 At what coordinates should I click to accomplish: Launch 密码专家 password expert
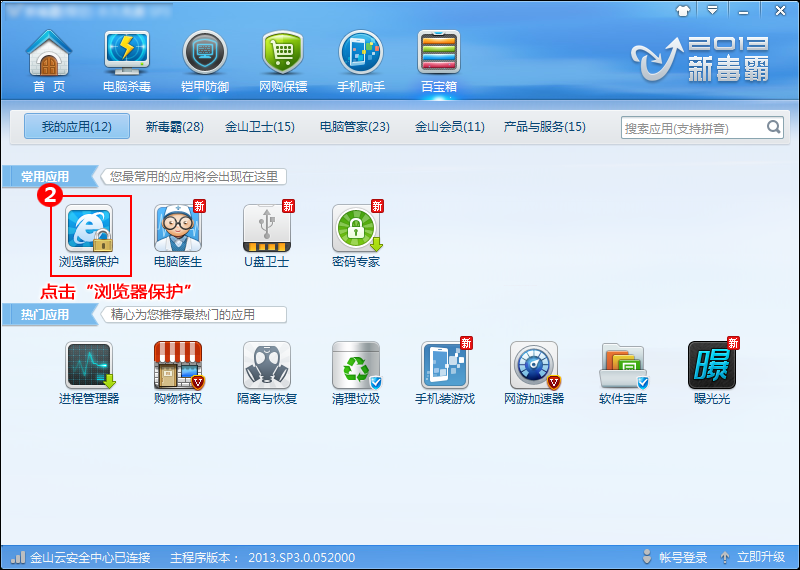click(x=356, y=236)
